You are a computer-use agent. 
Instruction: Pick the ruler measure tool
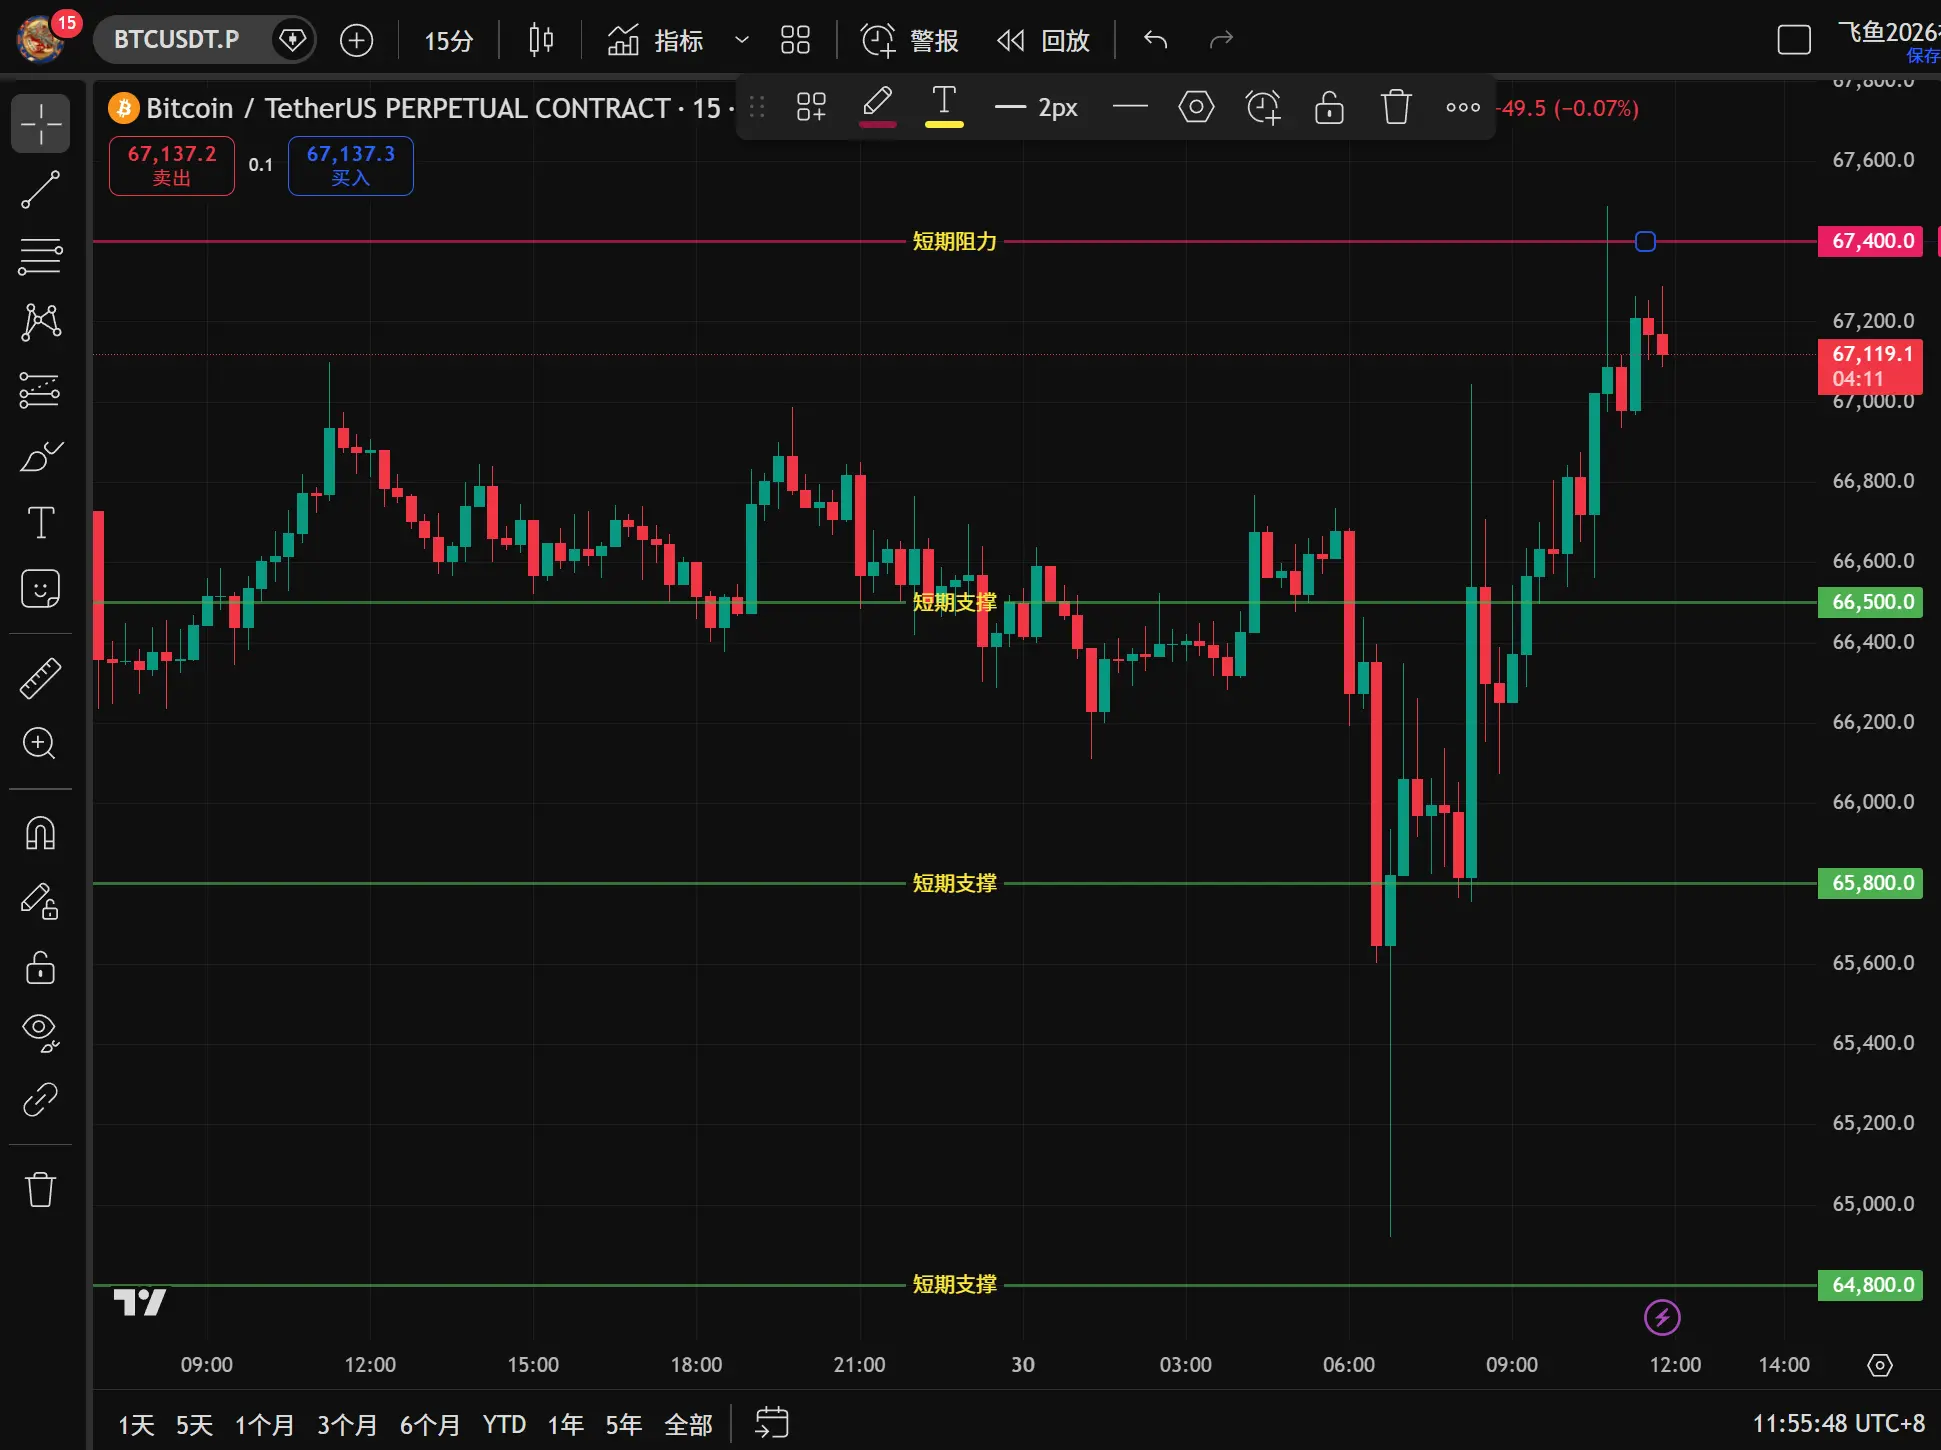40,678
